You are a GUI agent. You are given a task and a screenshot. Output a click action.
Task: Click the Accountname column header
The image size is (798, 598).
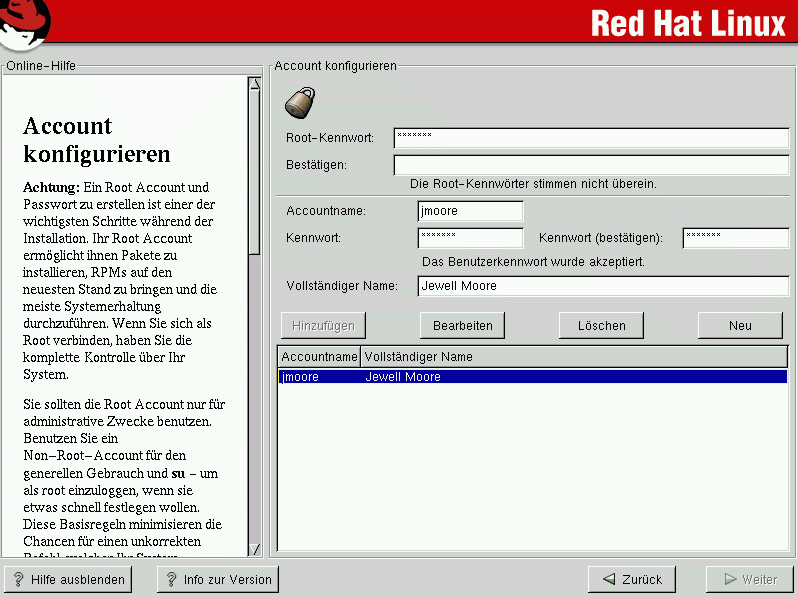[319, 357]
